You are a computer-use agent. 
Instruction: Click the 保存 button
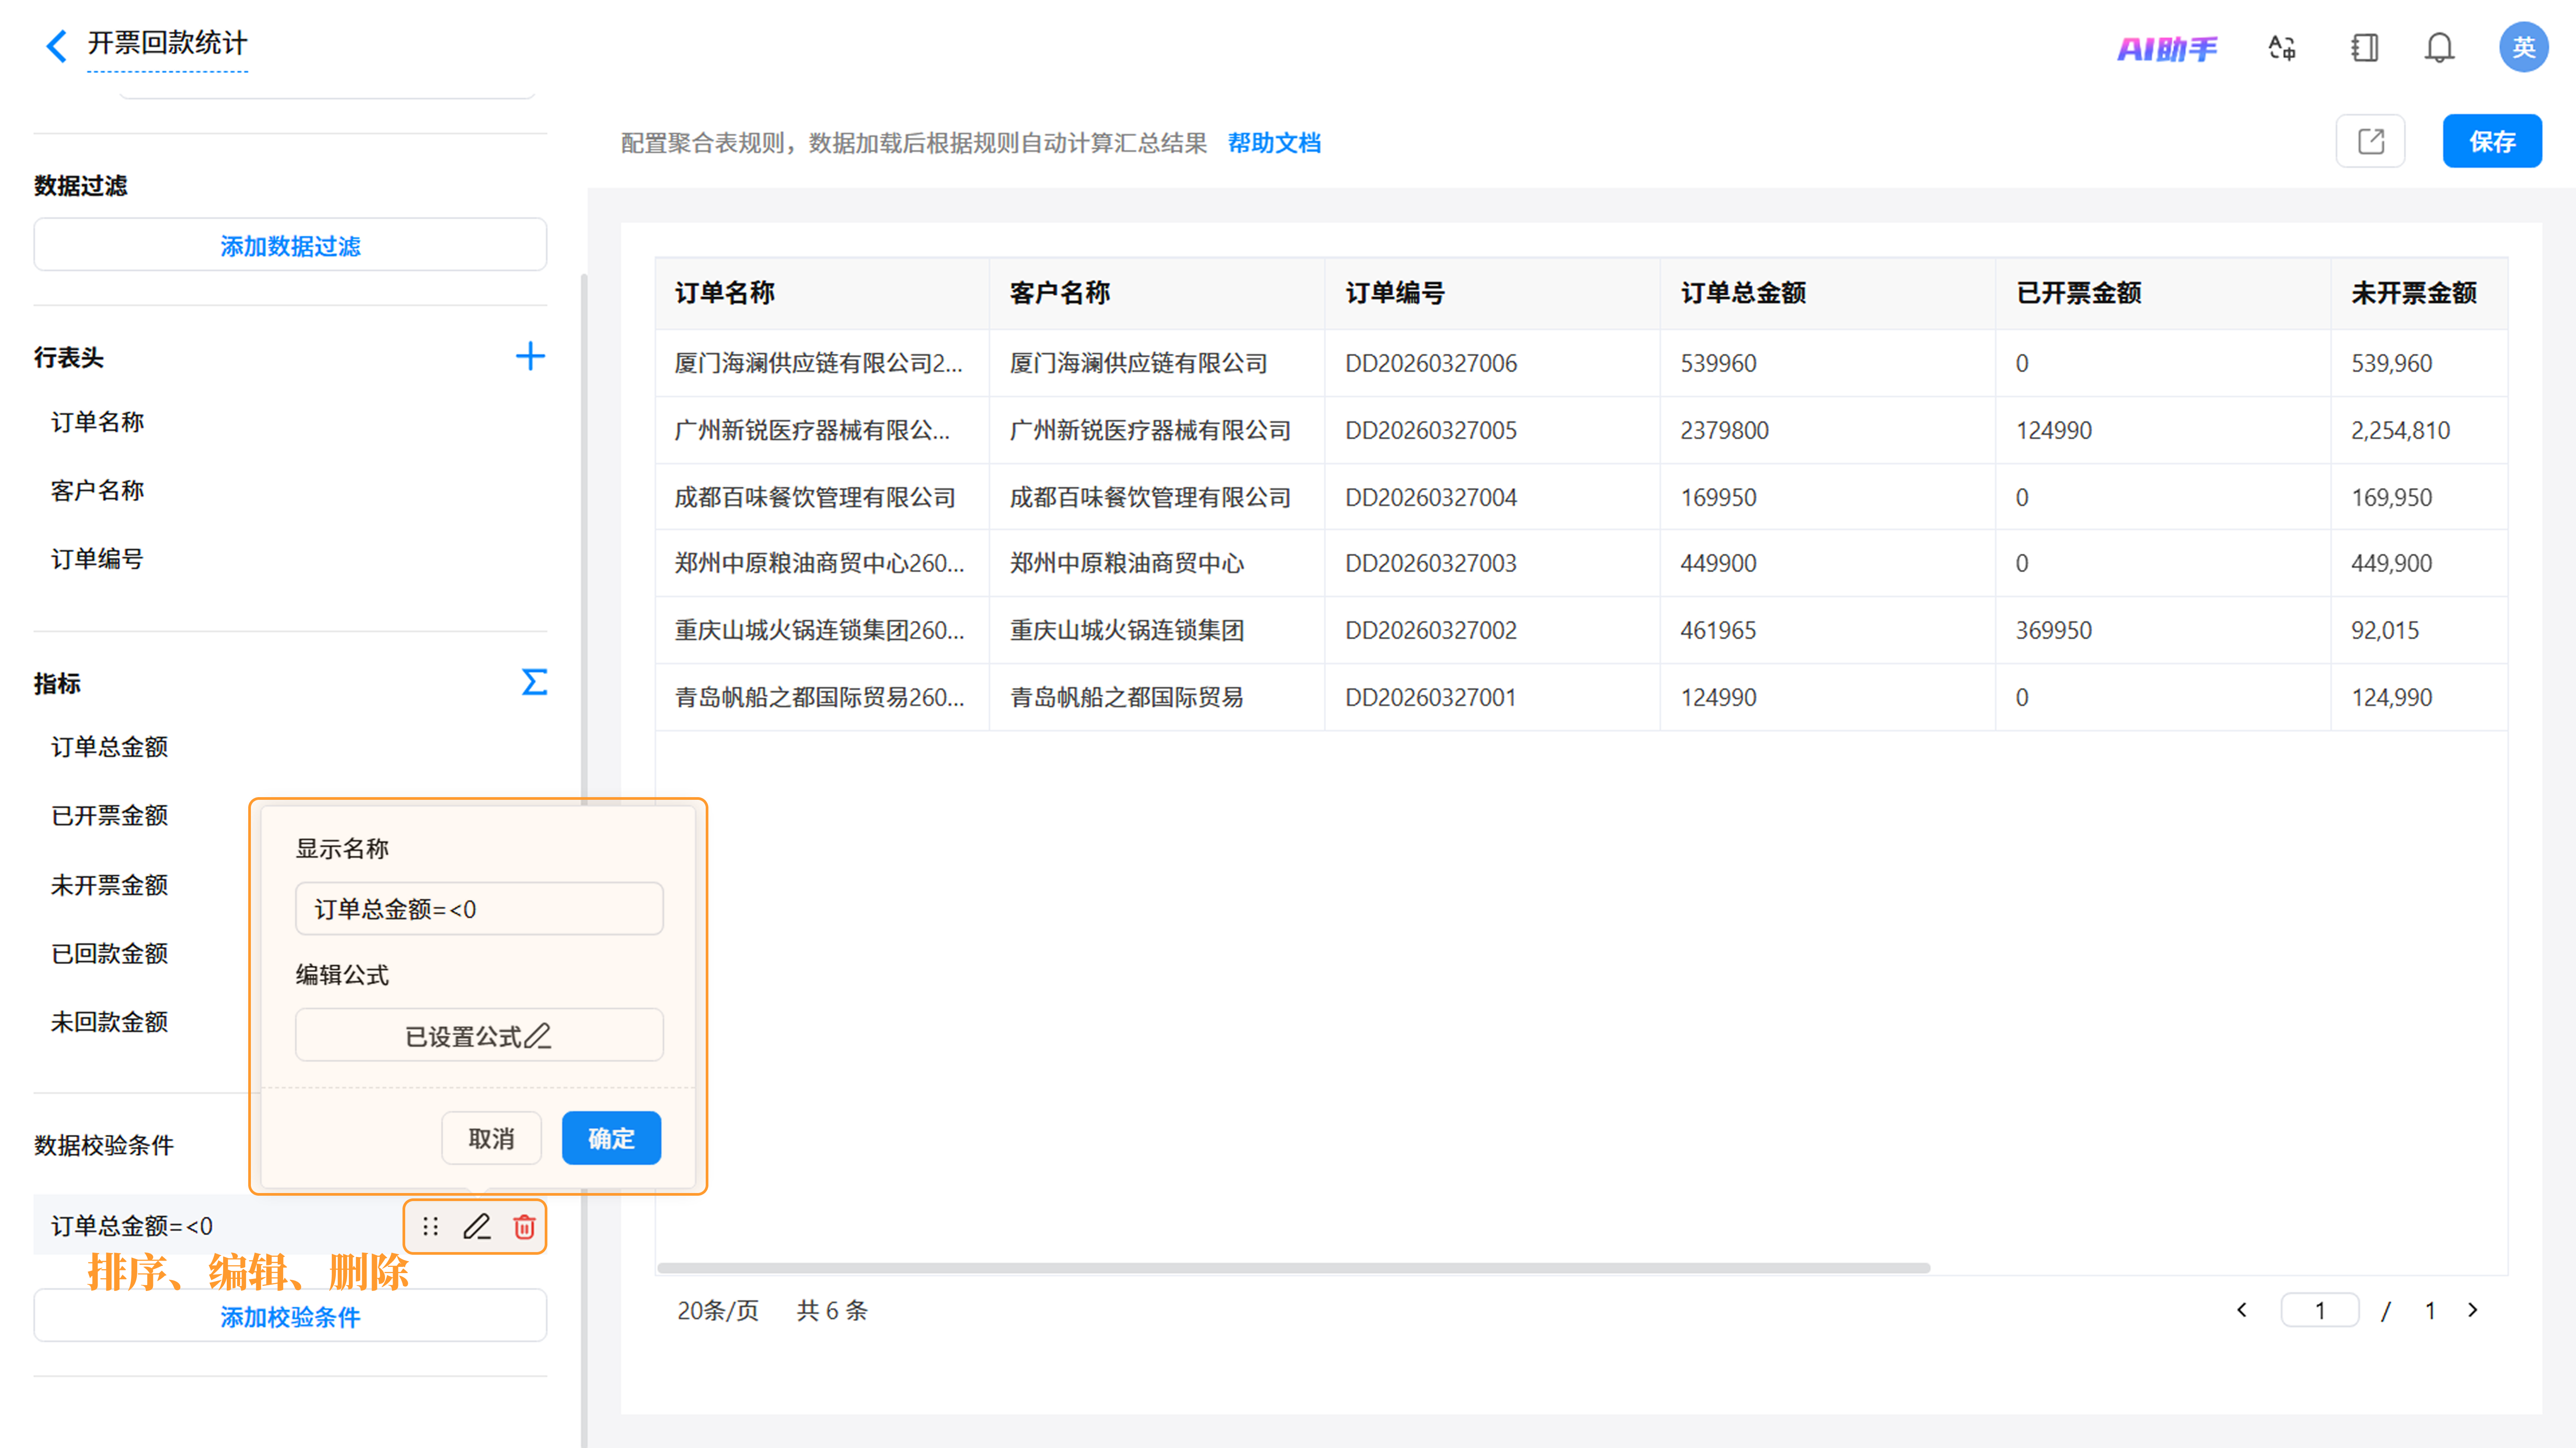click(2492, 141)
